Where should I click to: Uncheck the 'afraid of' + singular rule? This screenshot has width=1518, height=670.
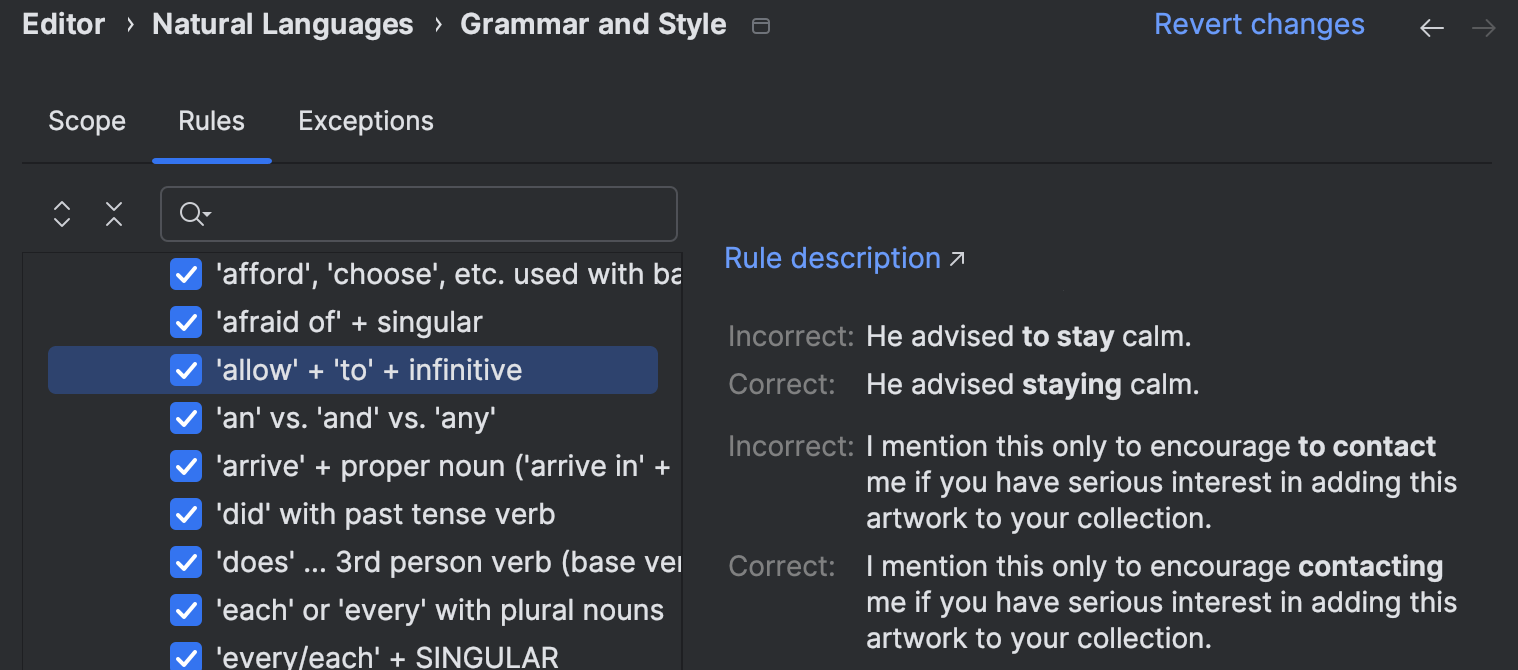click(186, 322)
